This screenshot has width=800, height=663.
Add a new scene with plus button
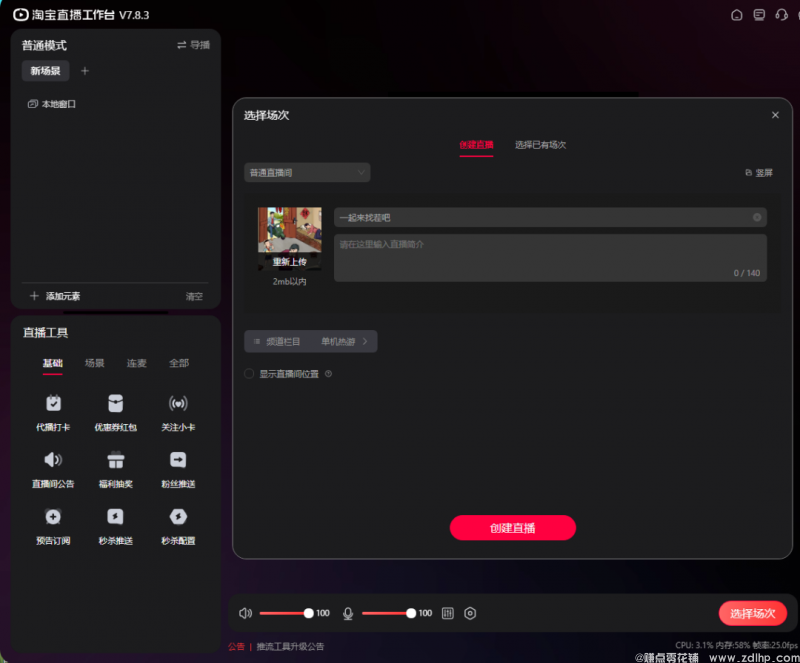[85, 71]
